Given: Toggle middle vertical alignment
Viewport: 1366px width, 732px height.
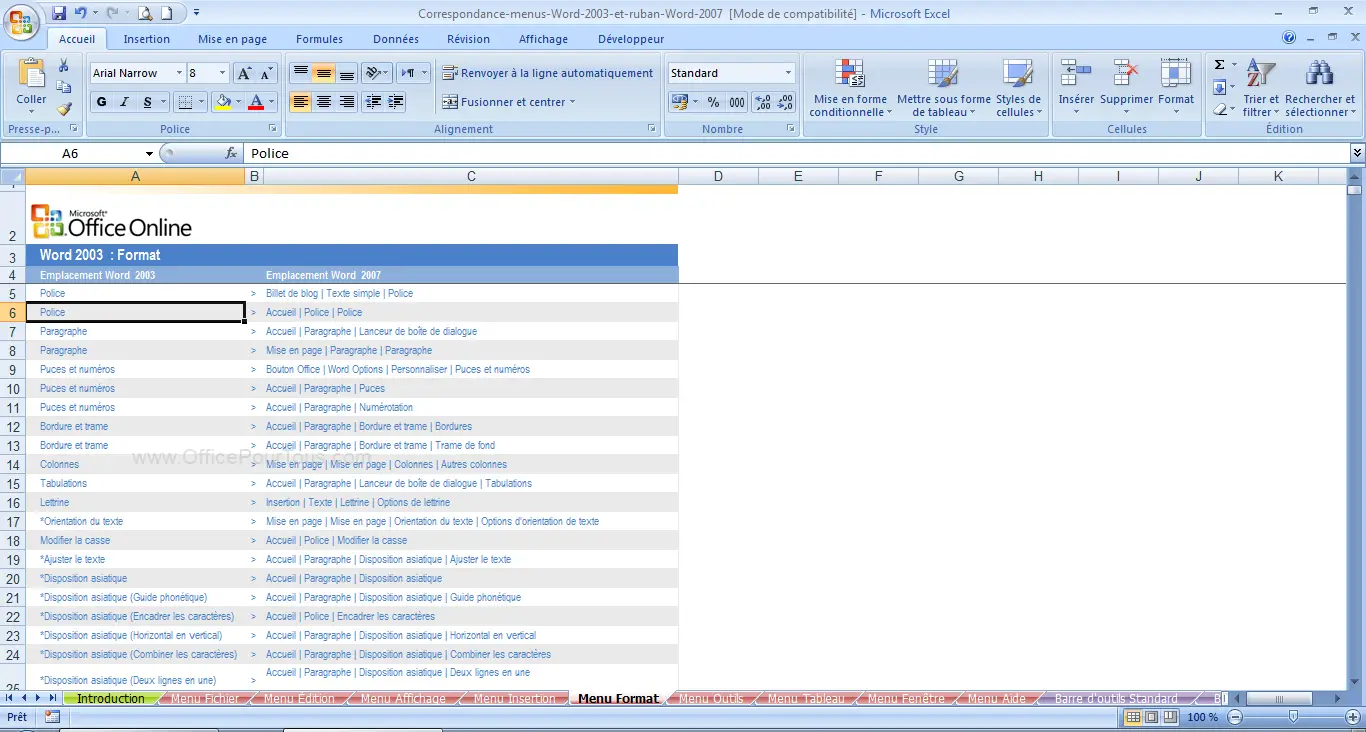Looking at the screenshot, I should pyautogui.click(x=323, y=73).
